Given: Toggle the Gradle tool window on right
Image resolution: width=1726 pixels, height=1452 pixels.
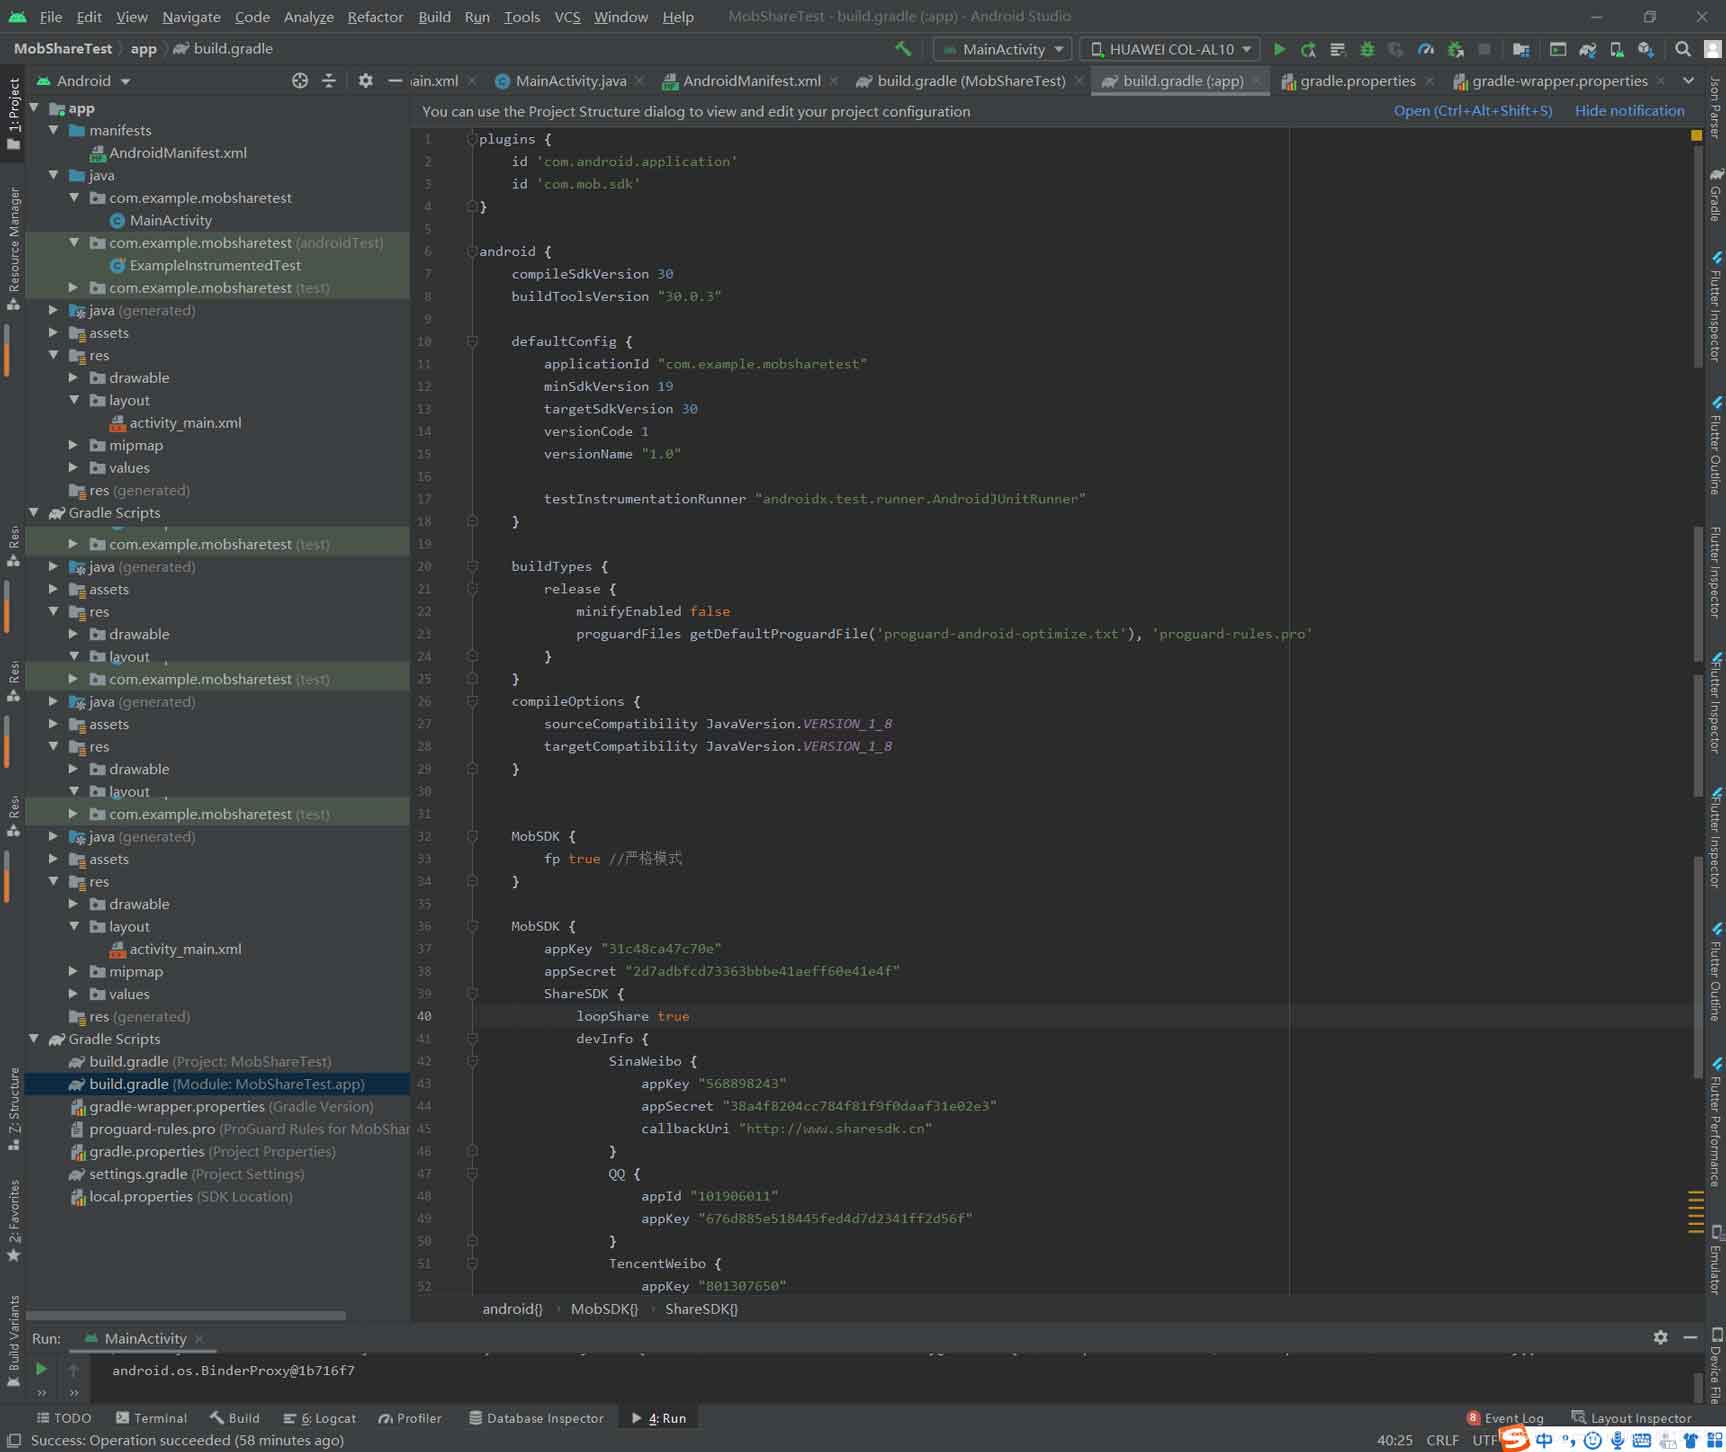Looking at the screenshot, I should pos(1715,194).
